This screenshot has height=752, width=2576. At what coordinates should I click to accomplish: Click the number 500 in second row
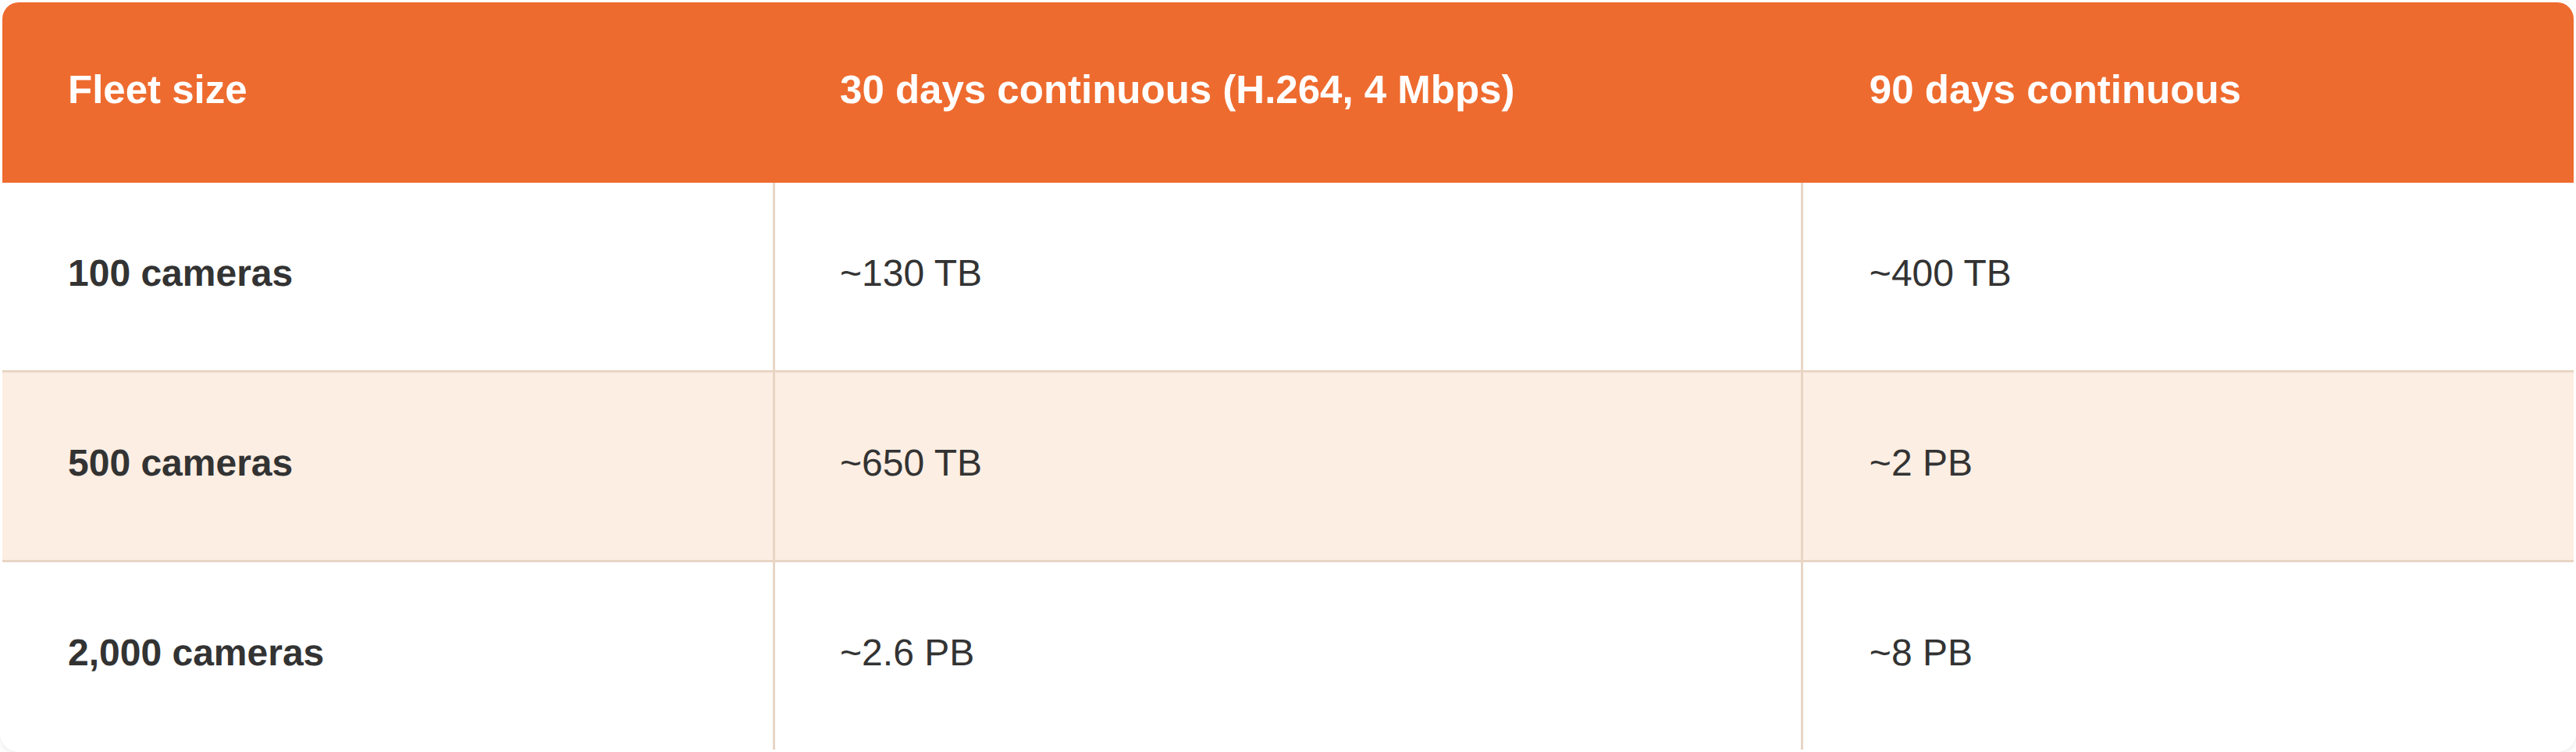coord(99,463)
